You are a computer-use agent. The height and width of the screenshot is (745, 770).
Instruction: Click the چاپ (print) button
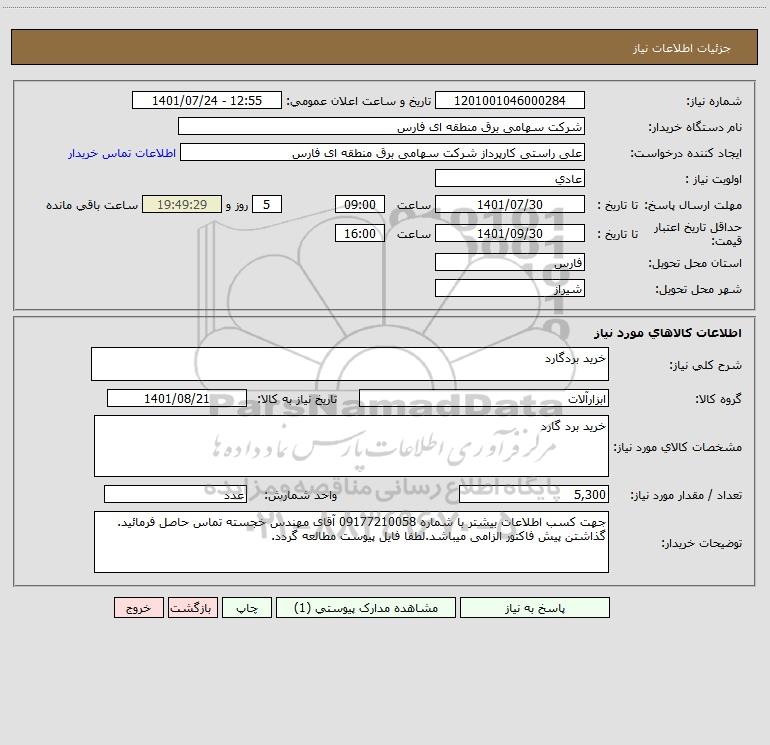pos(247,607)
